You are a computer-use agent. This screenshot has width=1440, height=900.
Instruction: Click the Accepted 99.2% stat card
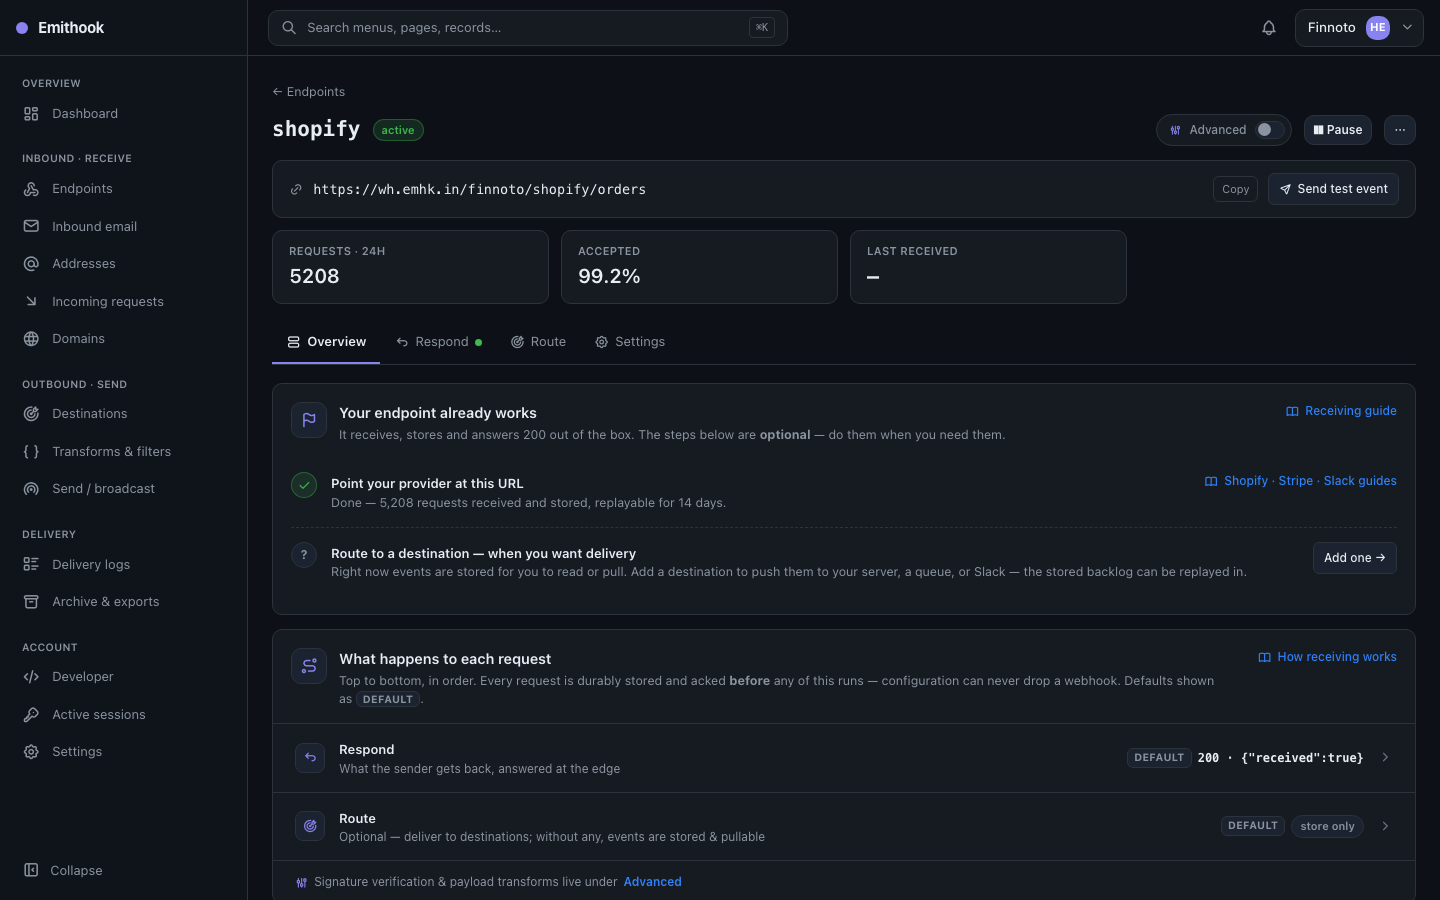tap(699, 267)
